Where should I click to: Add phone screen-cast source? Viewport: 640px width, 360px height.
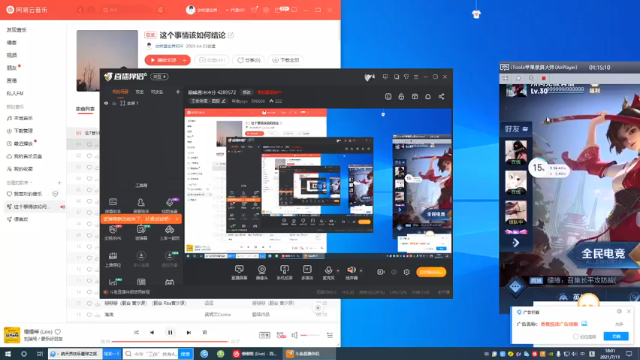[x=284, y=272]
